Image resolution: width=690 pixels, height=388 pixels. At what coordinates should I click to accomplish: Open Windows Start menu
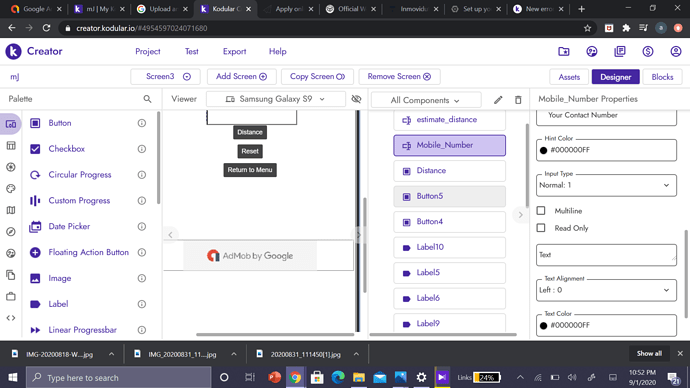pyautogui.click(x=13, y=377)
